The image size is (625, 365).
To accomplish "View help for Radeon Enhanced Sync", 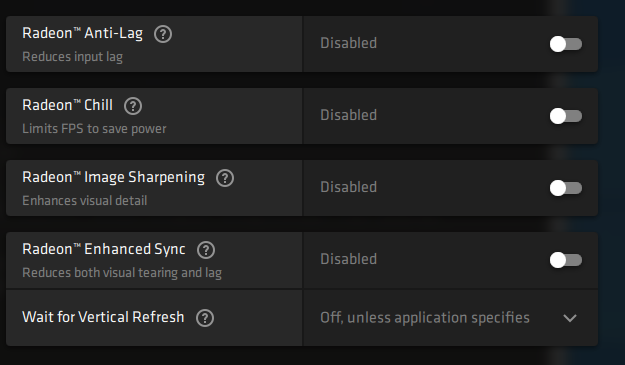I will pyautogui.click(x=206, y=250).
